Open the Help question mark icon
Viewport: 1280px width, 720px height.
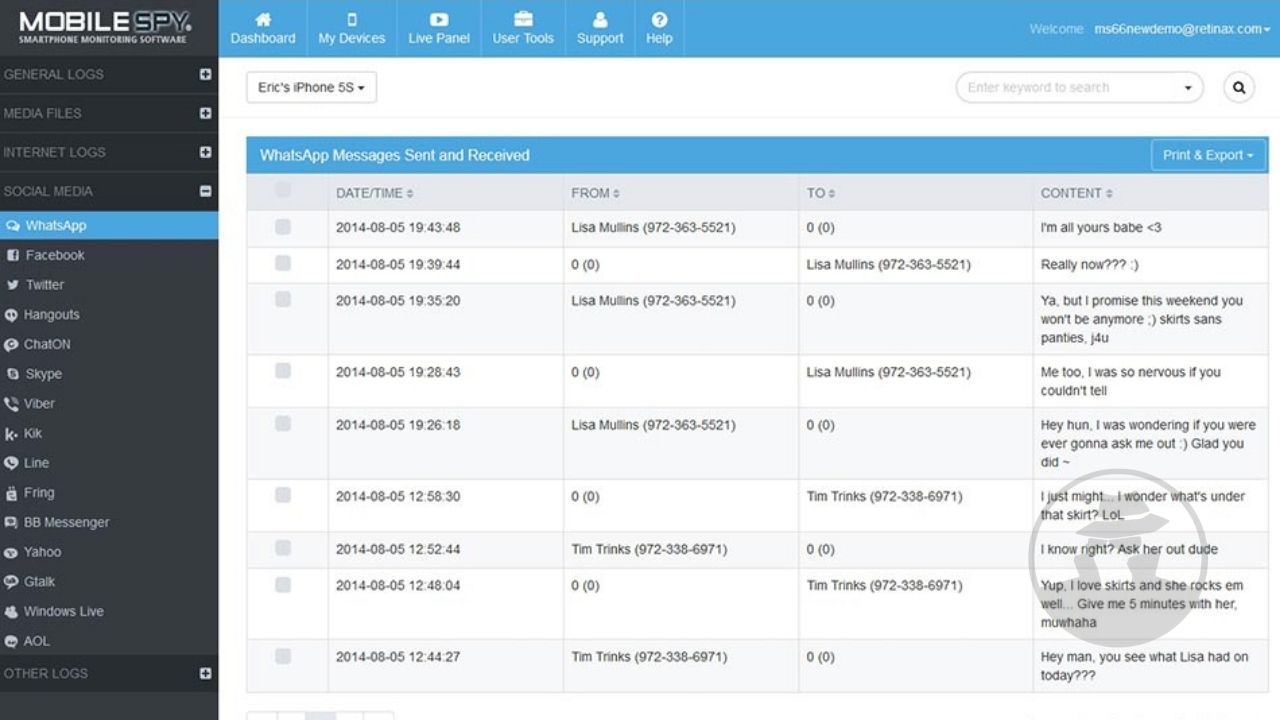point(659,19)
